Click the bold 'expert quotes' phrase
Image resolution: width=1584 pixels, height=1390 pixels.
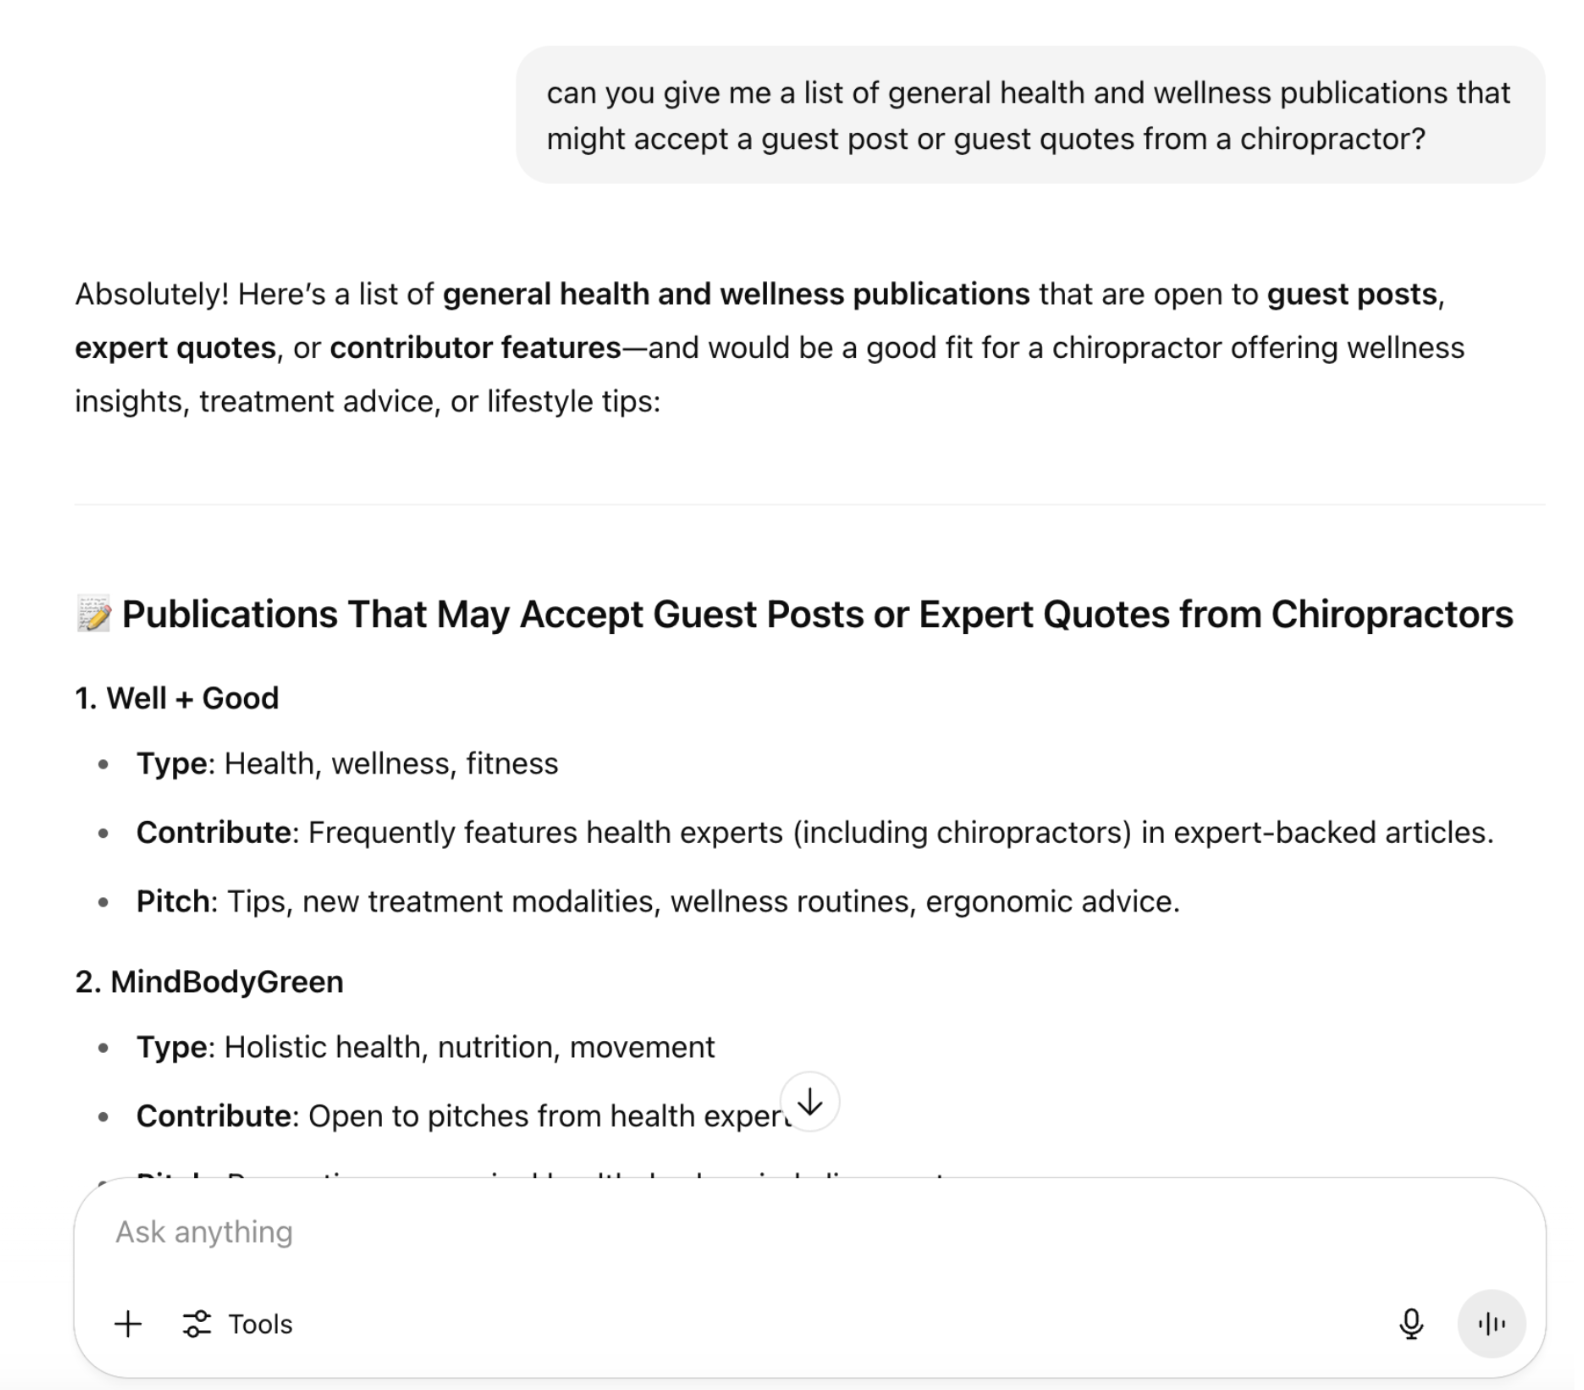click(176, 347)
